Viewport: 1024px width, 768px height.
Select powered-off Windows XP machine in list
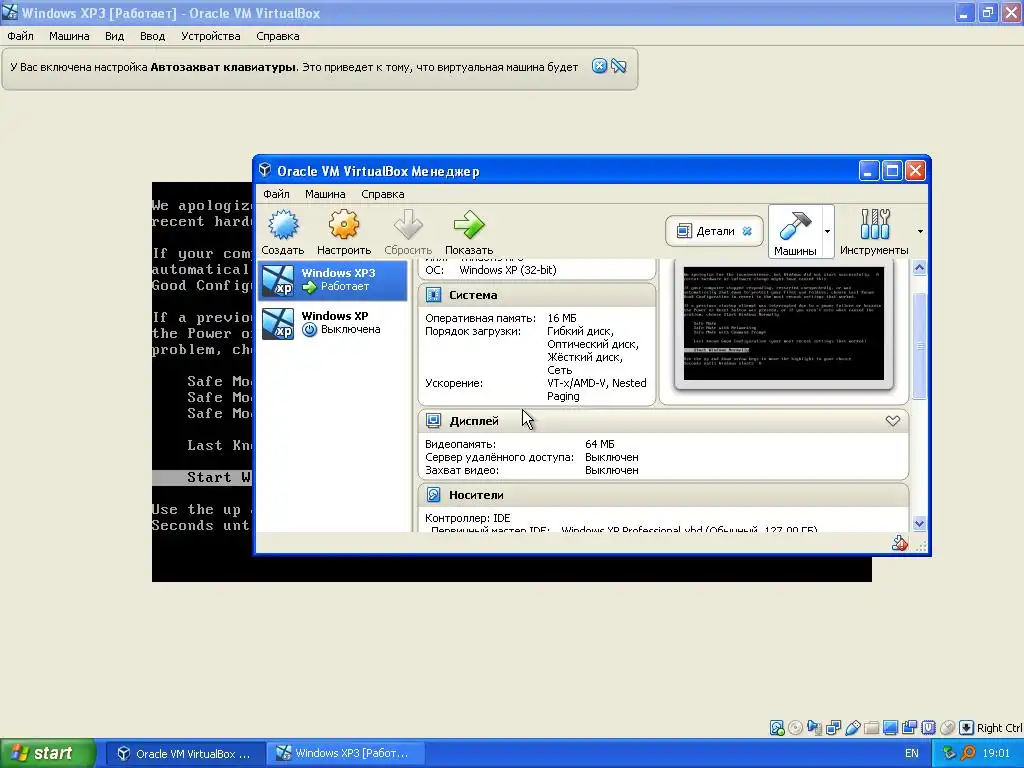pos(333,323)
